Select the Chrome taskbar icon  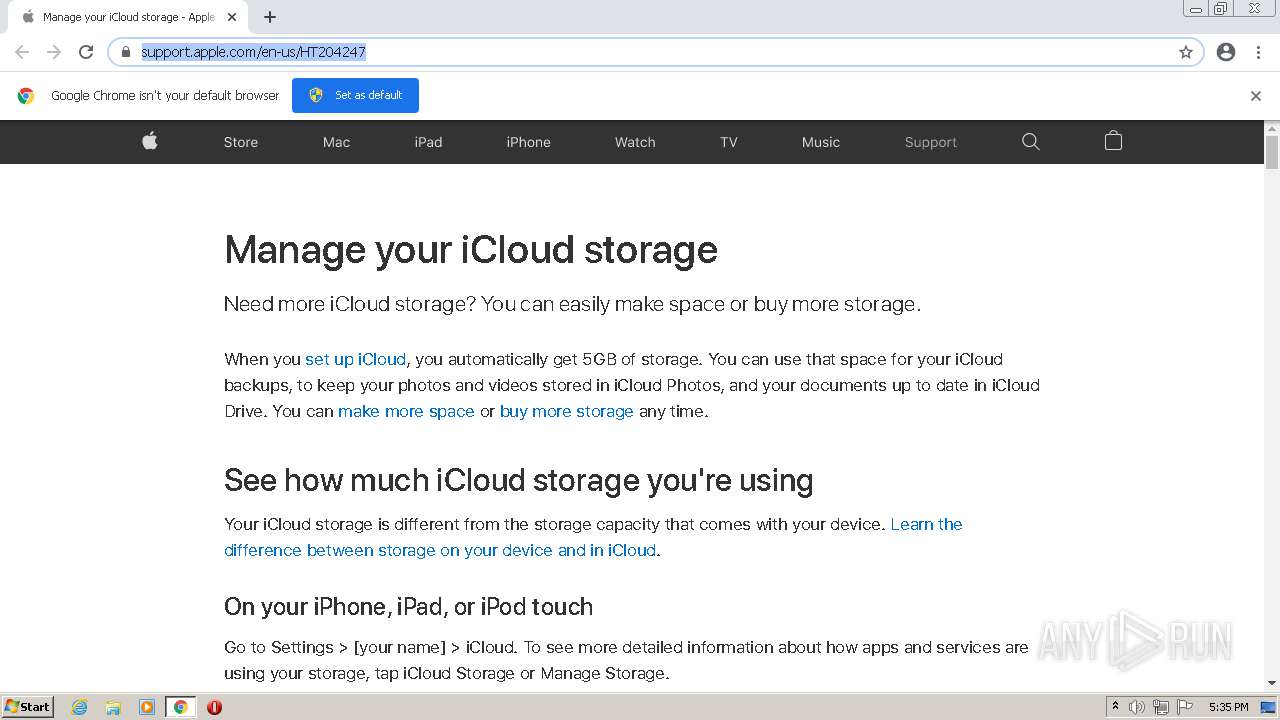181,707
